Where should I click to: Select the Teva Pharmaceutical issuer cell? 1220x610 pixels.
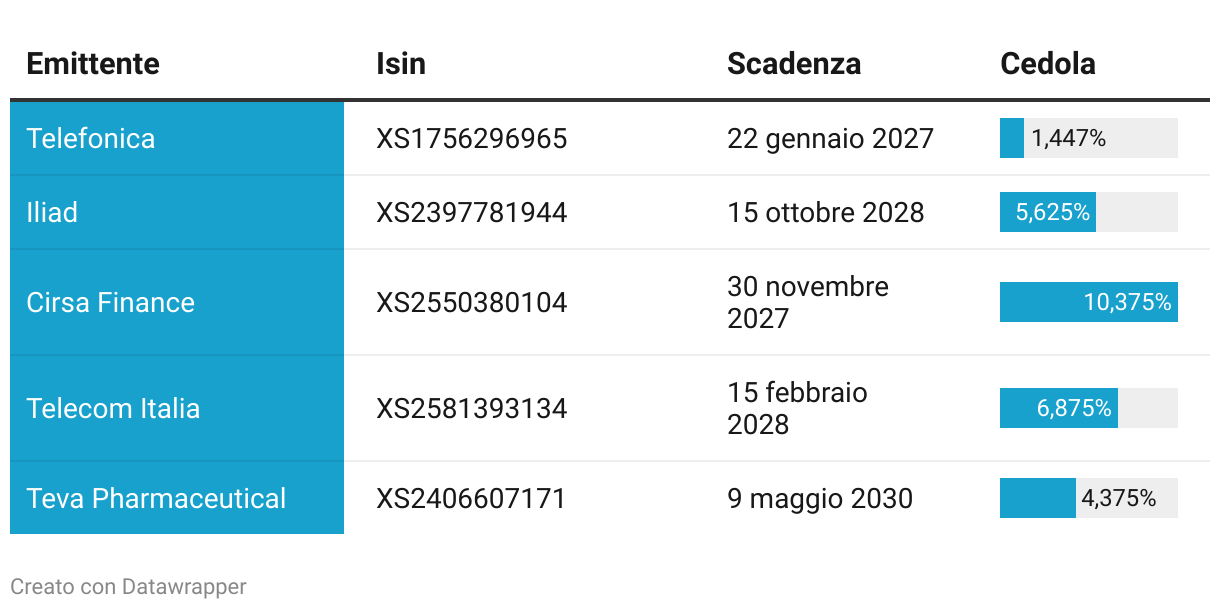tap(177, 498)
